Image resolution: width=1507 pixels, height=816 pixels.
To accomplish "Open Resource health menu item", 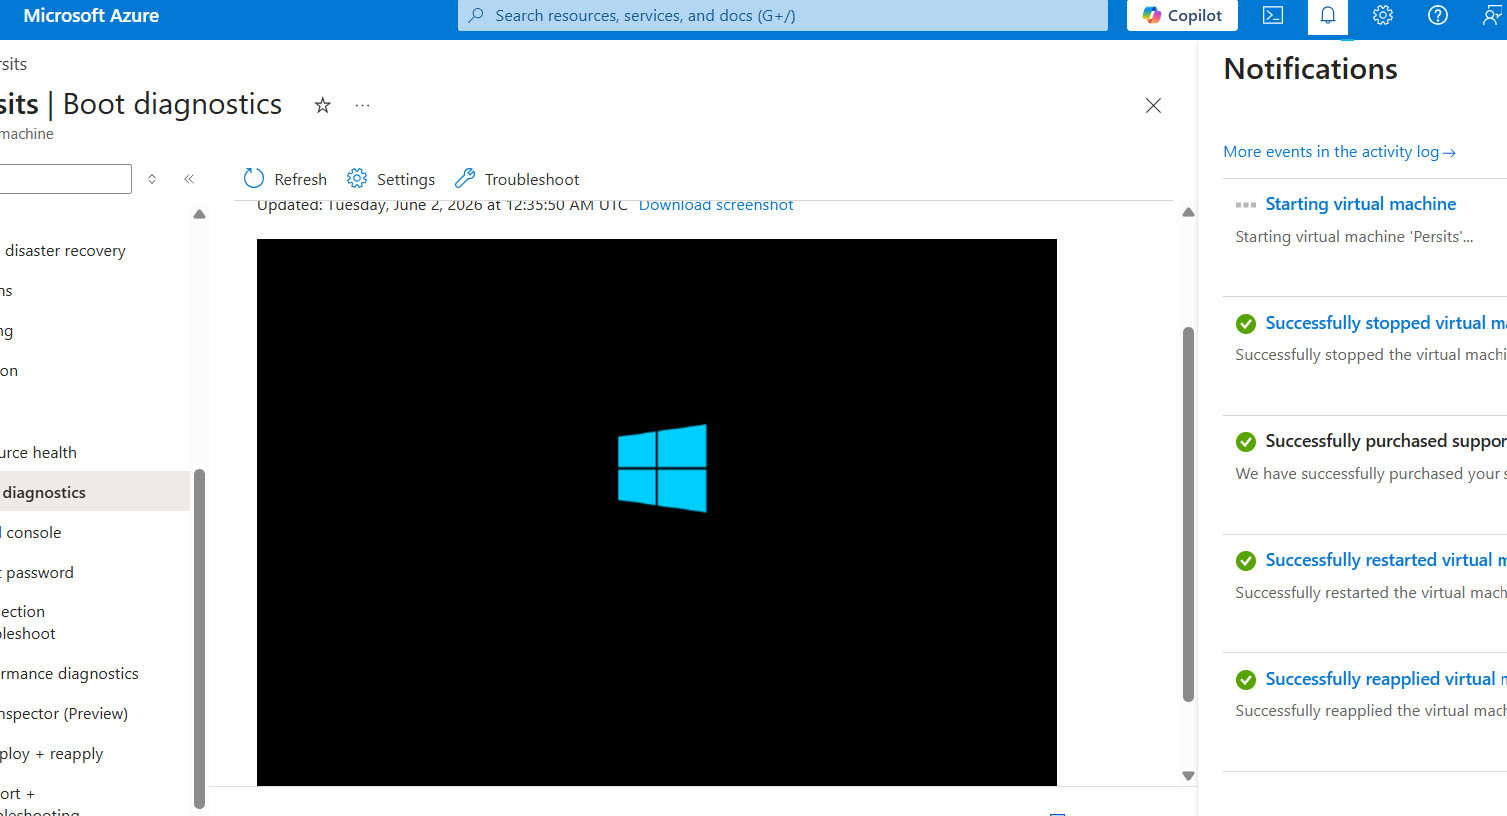I will [x=38, y=453].
